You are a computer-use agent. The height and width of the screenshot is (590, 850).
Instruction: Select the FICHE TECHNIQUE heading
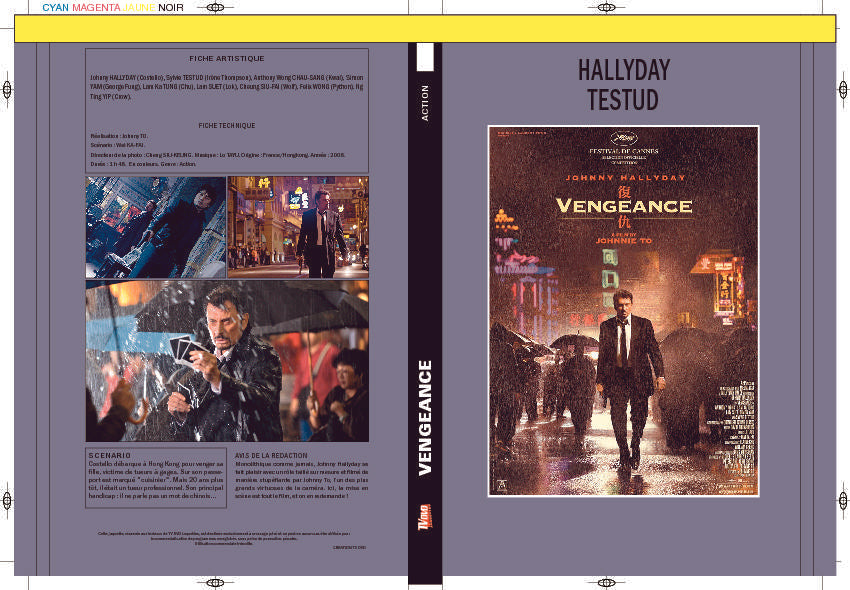[227, 125]
